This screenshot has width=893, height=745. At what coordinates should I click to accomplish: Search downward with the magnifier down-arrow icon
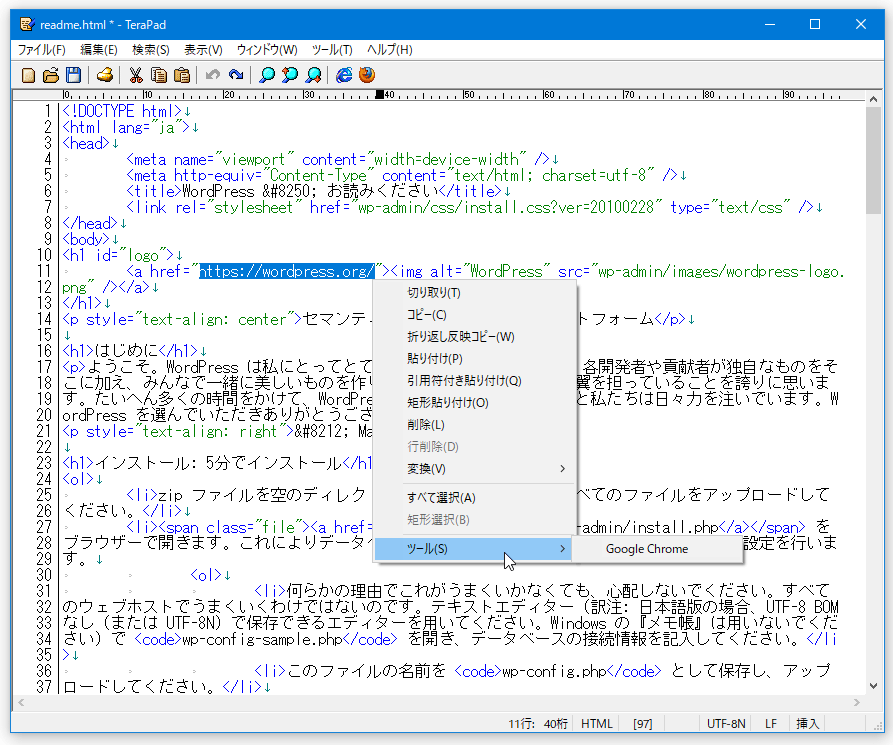point(313,75)
